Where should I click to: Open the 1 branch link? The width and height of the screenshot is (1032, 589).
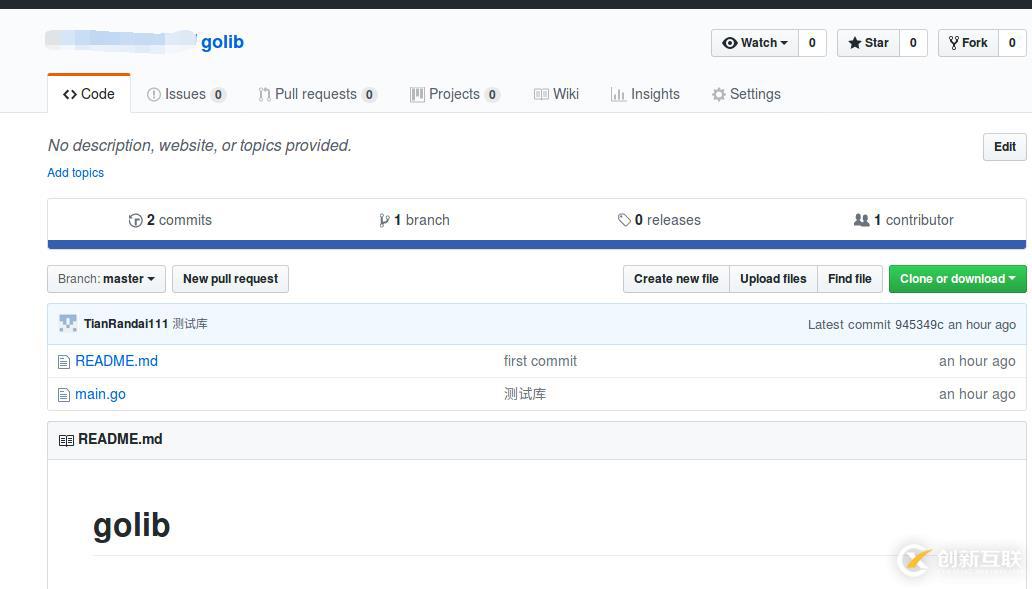pyautogui.click(x=415, y=220)
